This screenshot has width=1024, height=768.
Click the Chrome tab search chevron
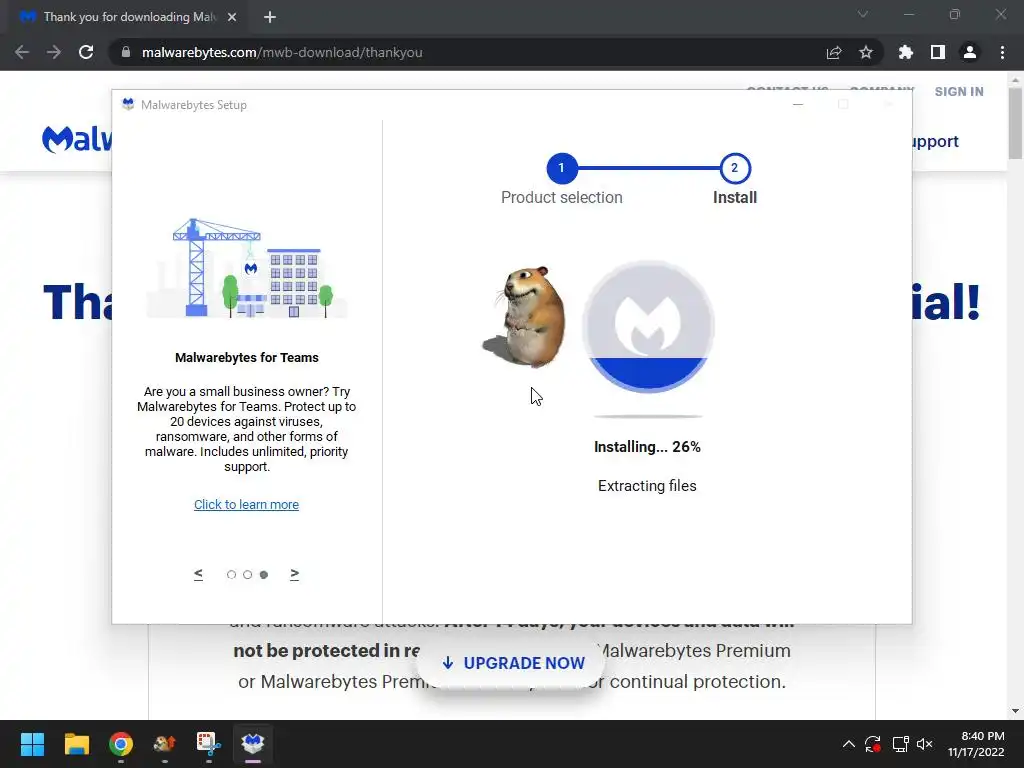pos(863,14)
